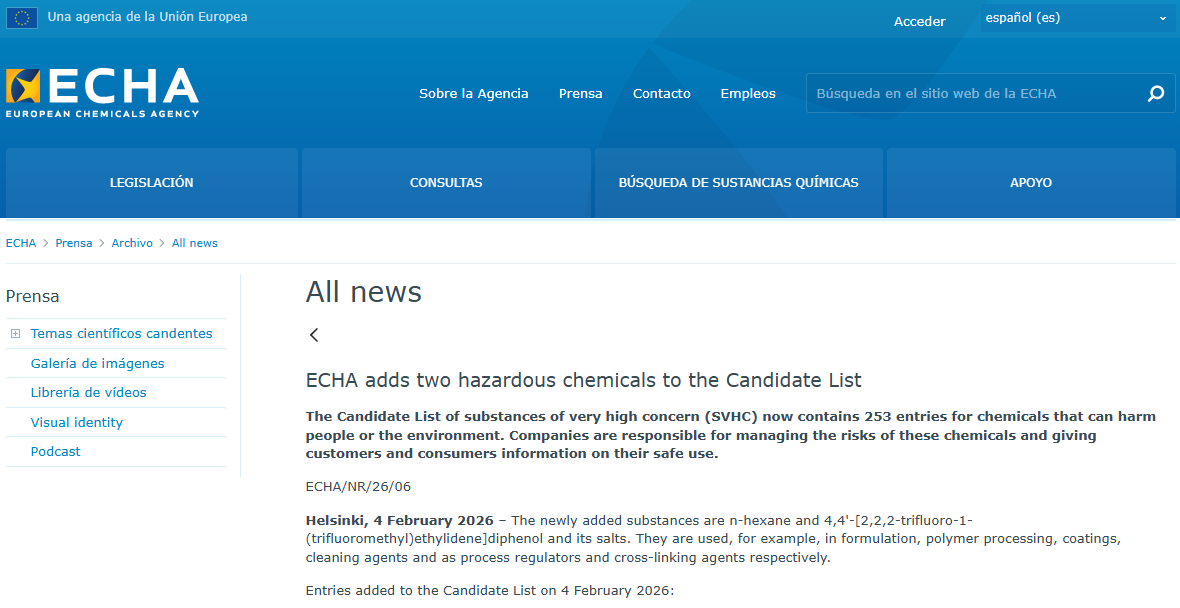Open the español language dropdown
This screenshot has height=608, width=1180.
tap(1076, 18)
